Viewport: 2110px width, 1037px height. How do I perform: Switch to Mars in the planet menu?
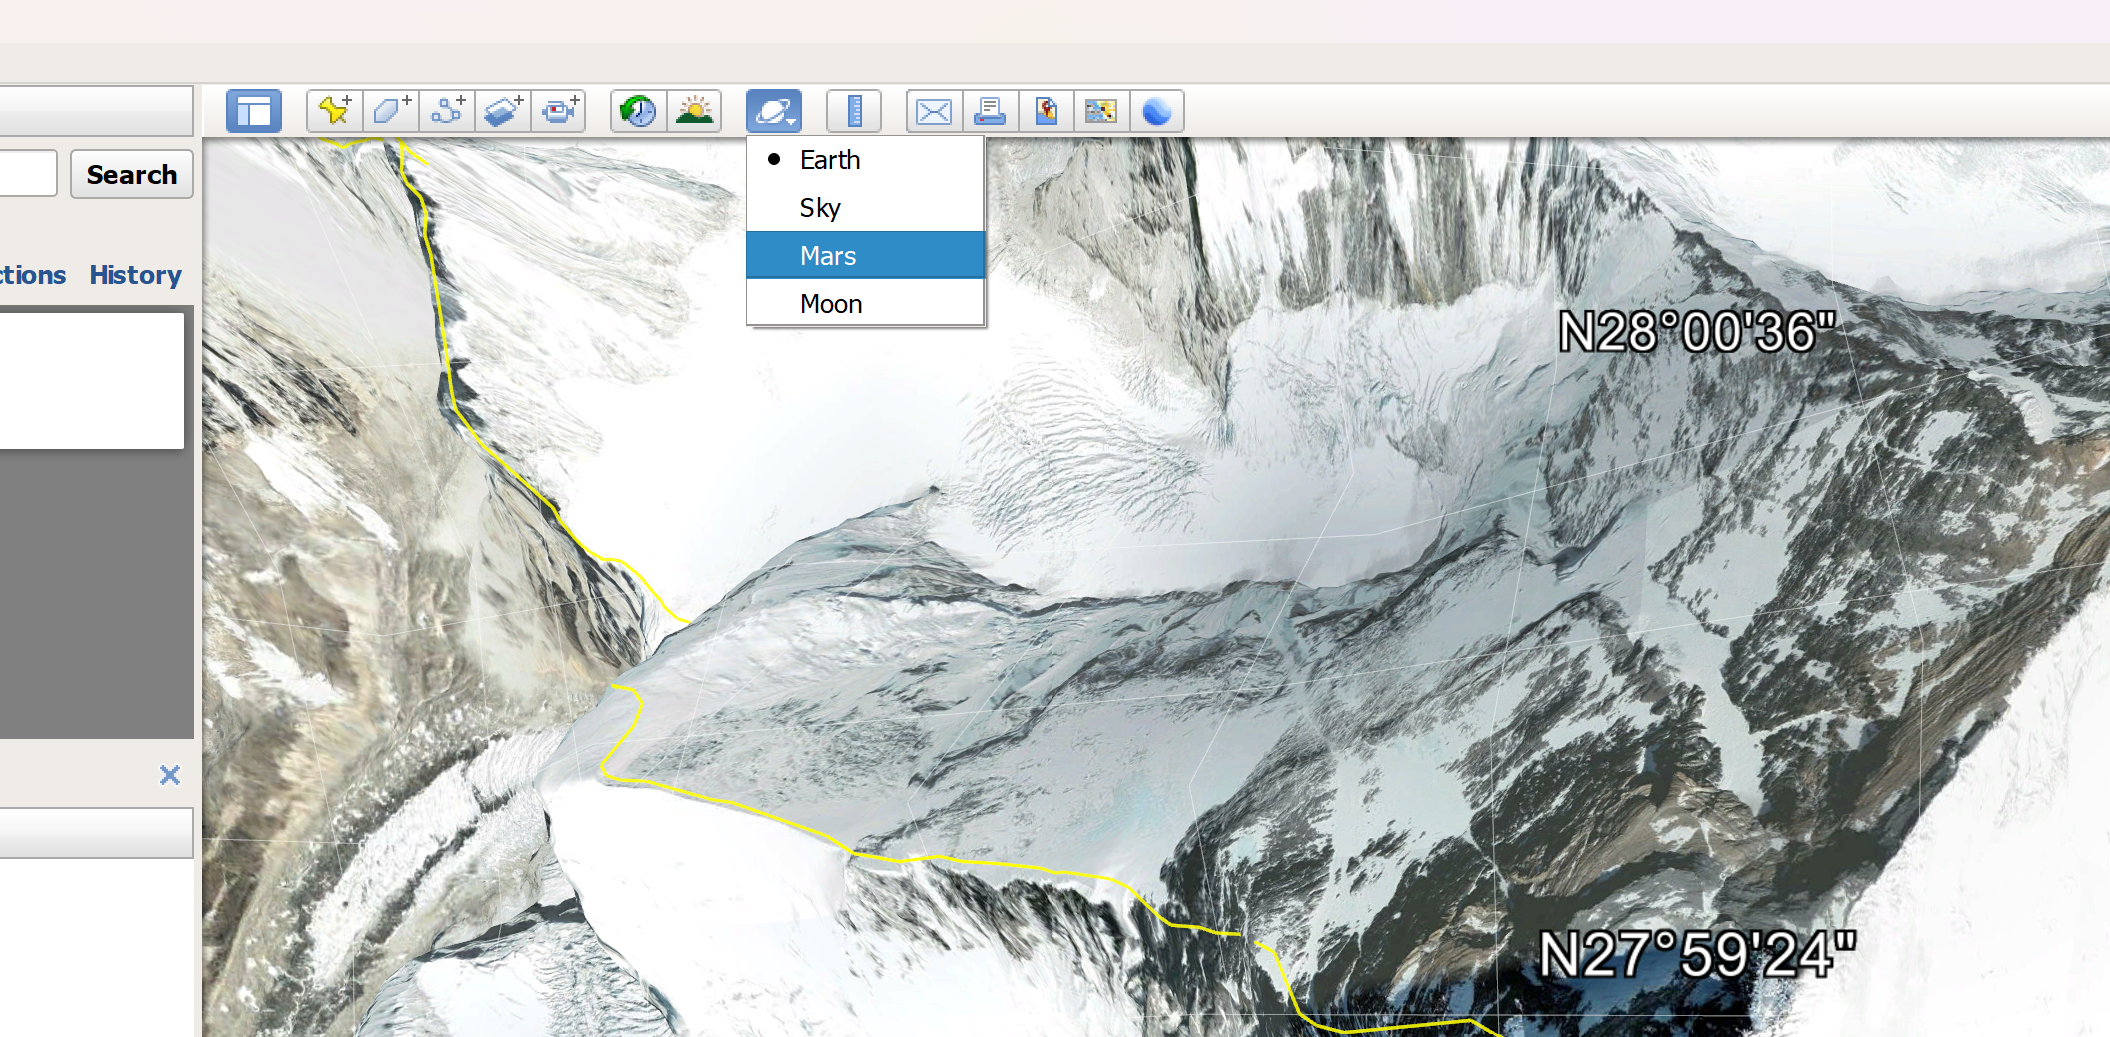pyautogui.click(x=866, y=256)
